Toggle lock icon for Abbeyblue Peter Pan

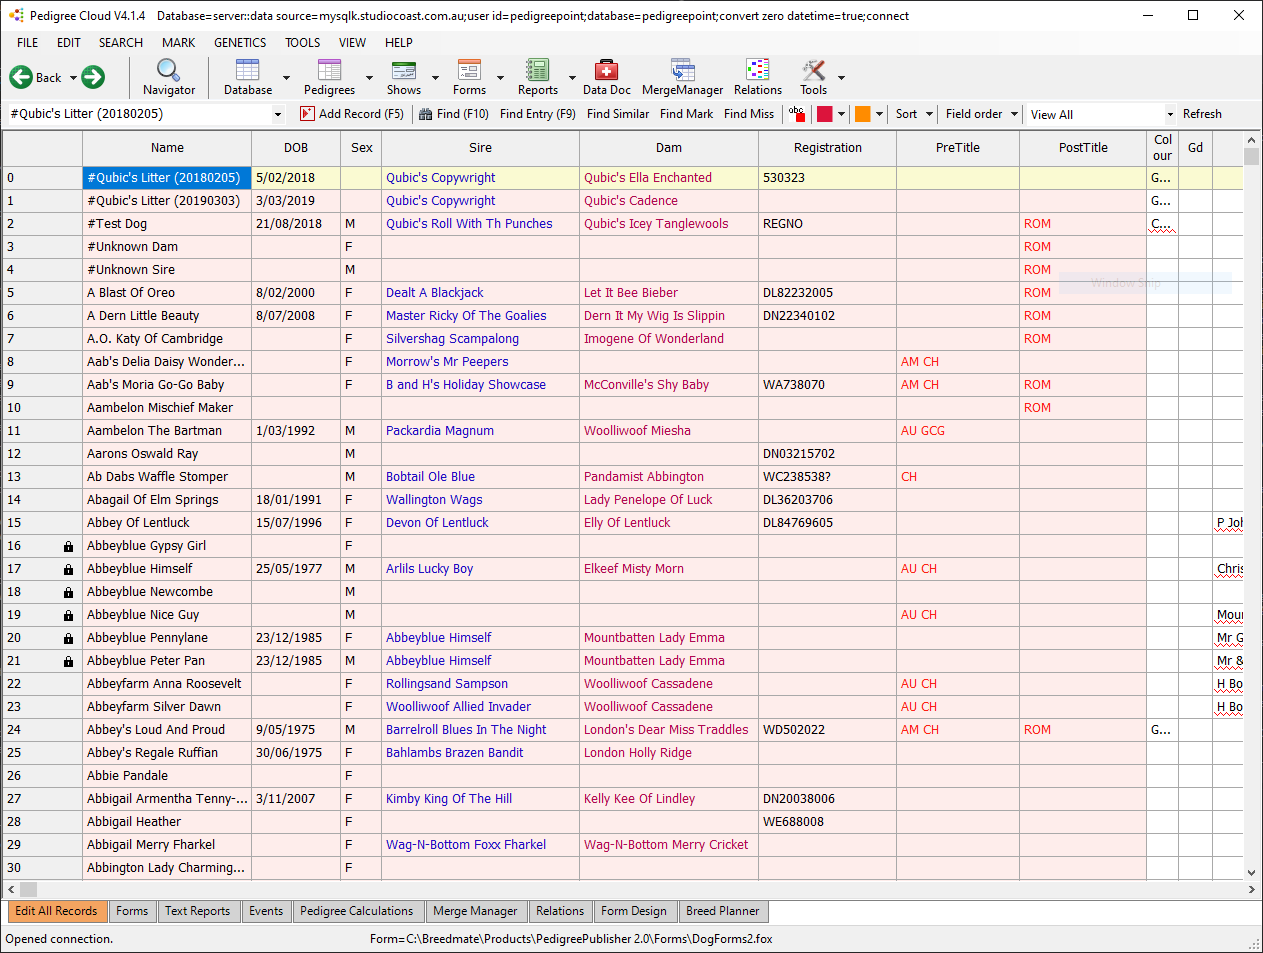click(68, 661)
